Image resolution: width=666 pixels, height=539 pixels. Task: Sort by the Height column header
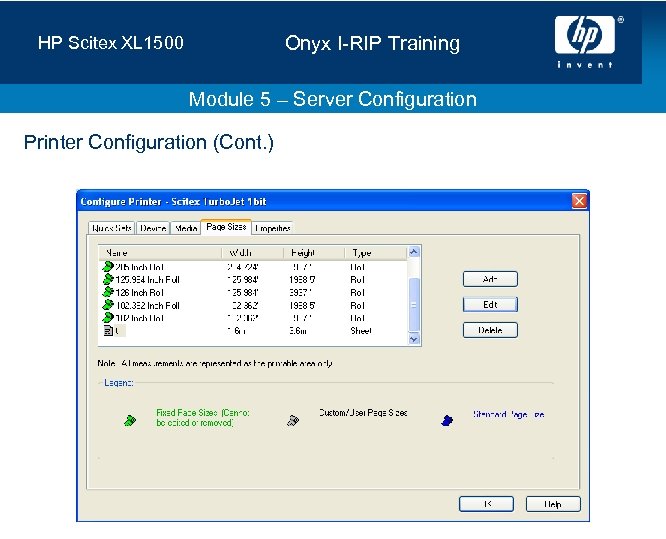314,253
